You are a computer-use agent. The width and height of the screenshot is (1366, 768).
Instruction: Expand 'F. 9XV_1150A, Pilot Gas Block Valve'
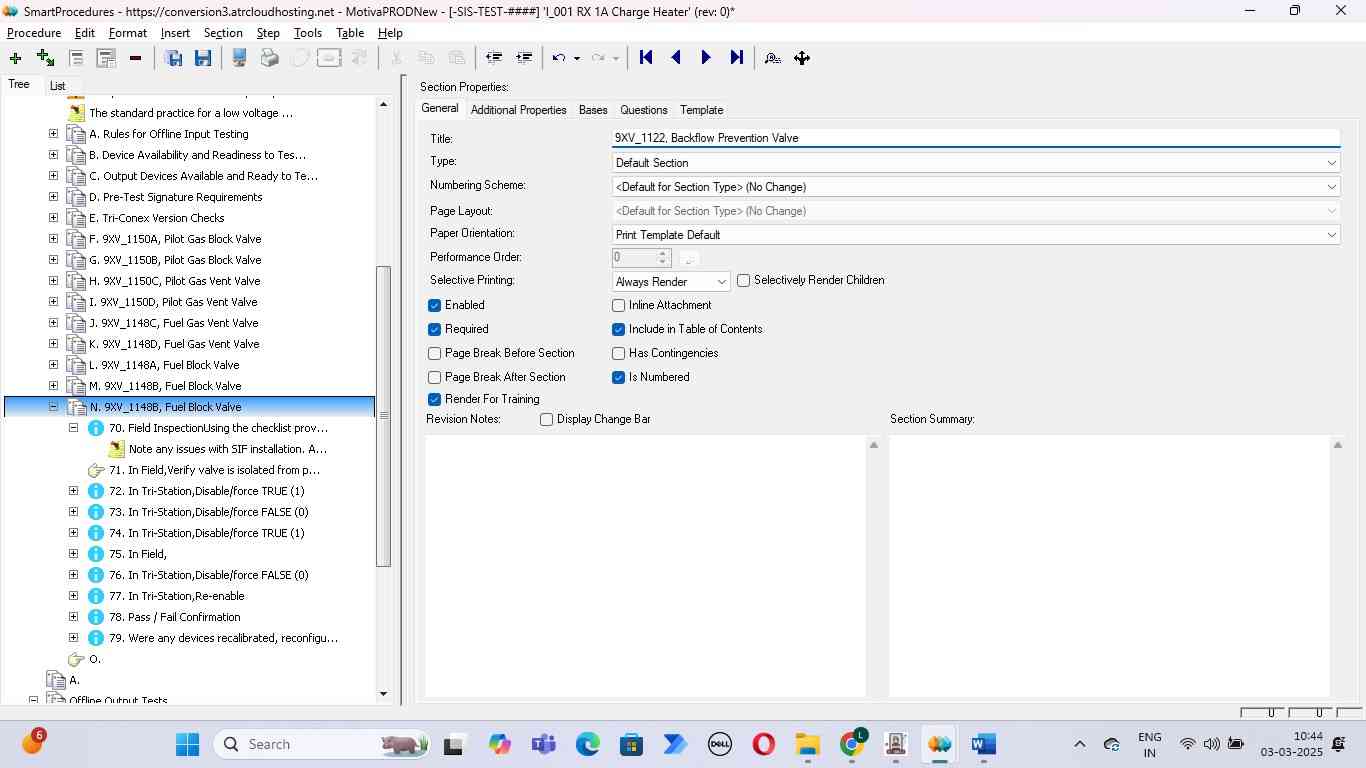pos(53,239)
